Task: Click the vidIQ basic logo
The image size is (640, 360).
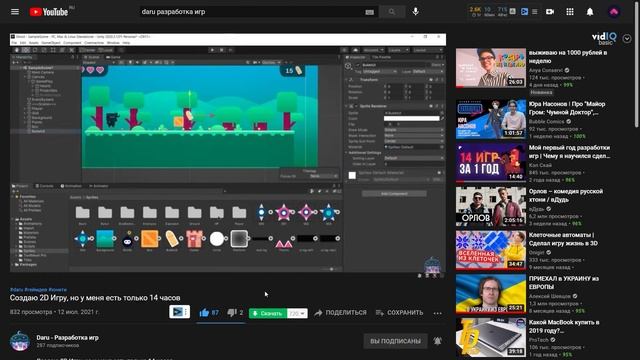Action: tap(604, 38)
